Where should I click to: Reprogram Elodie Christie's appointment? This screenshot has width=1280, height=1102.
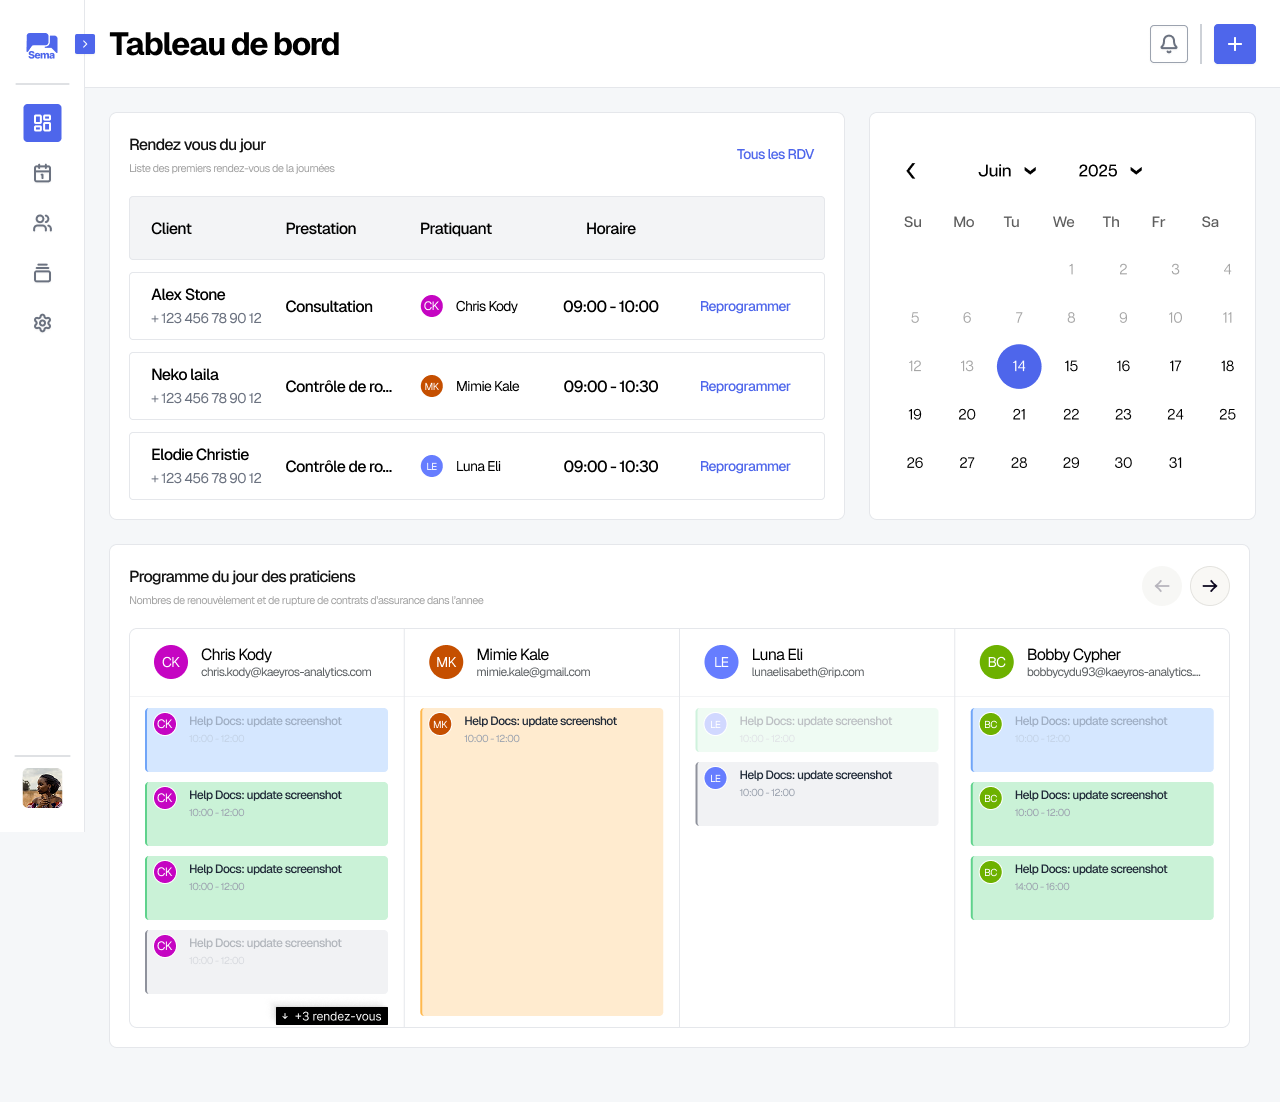pyautogui.click(x=745, y=466)
